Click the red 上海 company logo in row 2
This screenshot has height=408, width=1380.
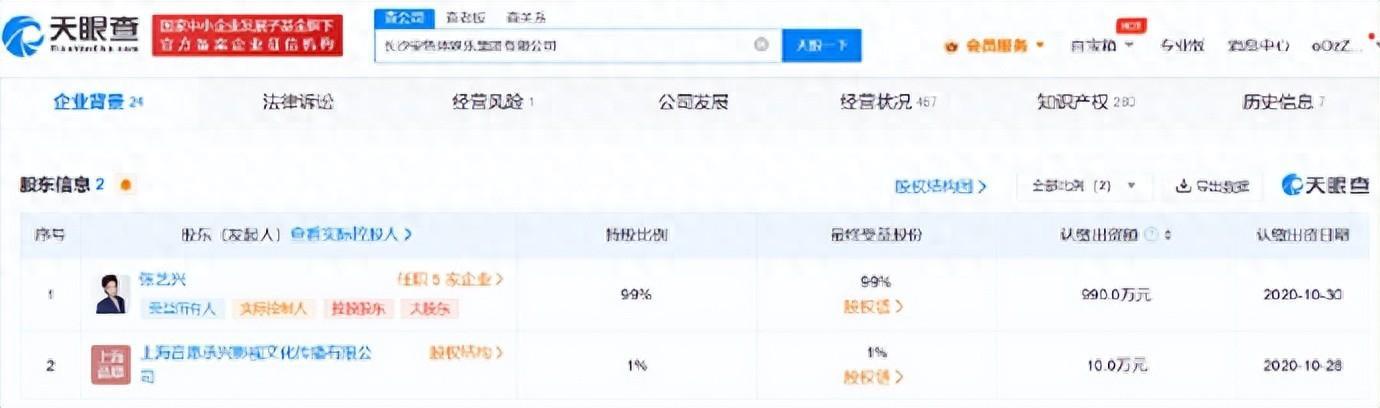[110, 365]
